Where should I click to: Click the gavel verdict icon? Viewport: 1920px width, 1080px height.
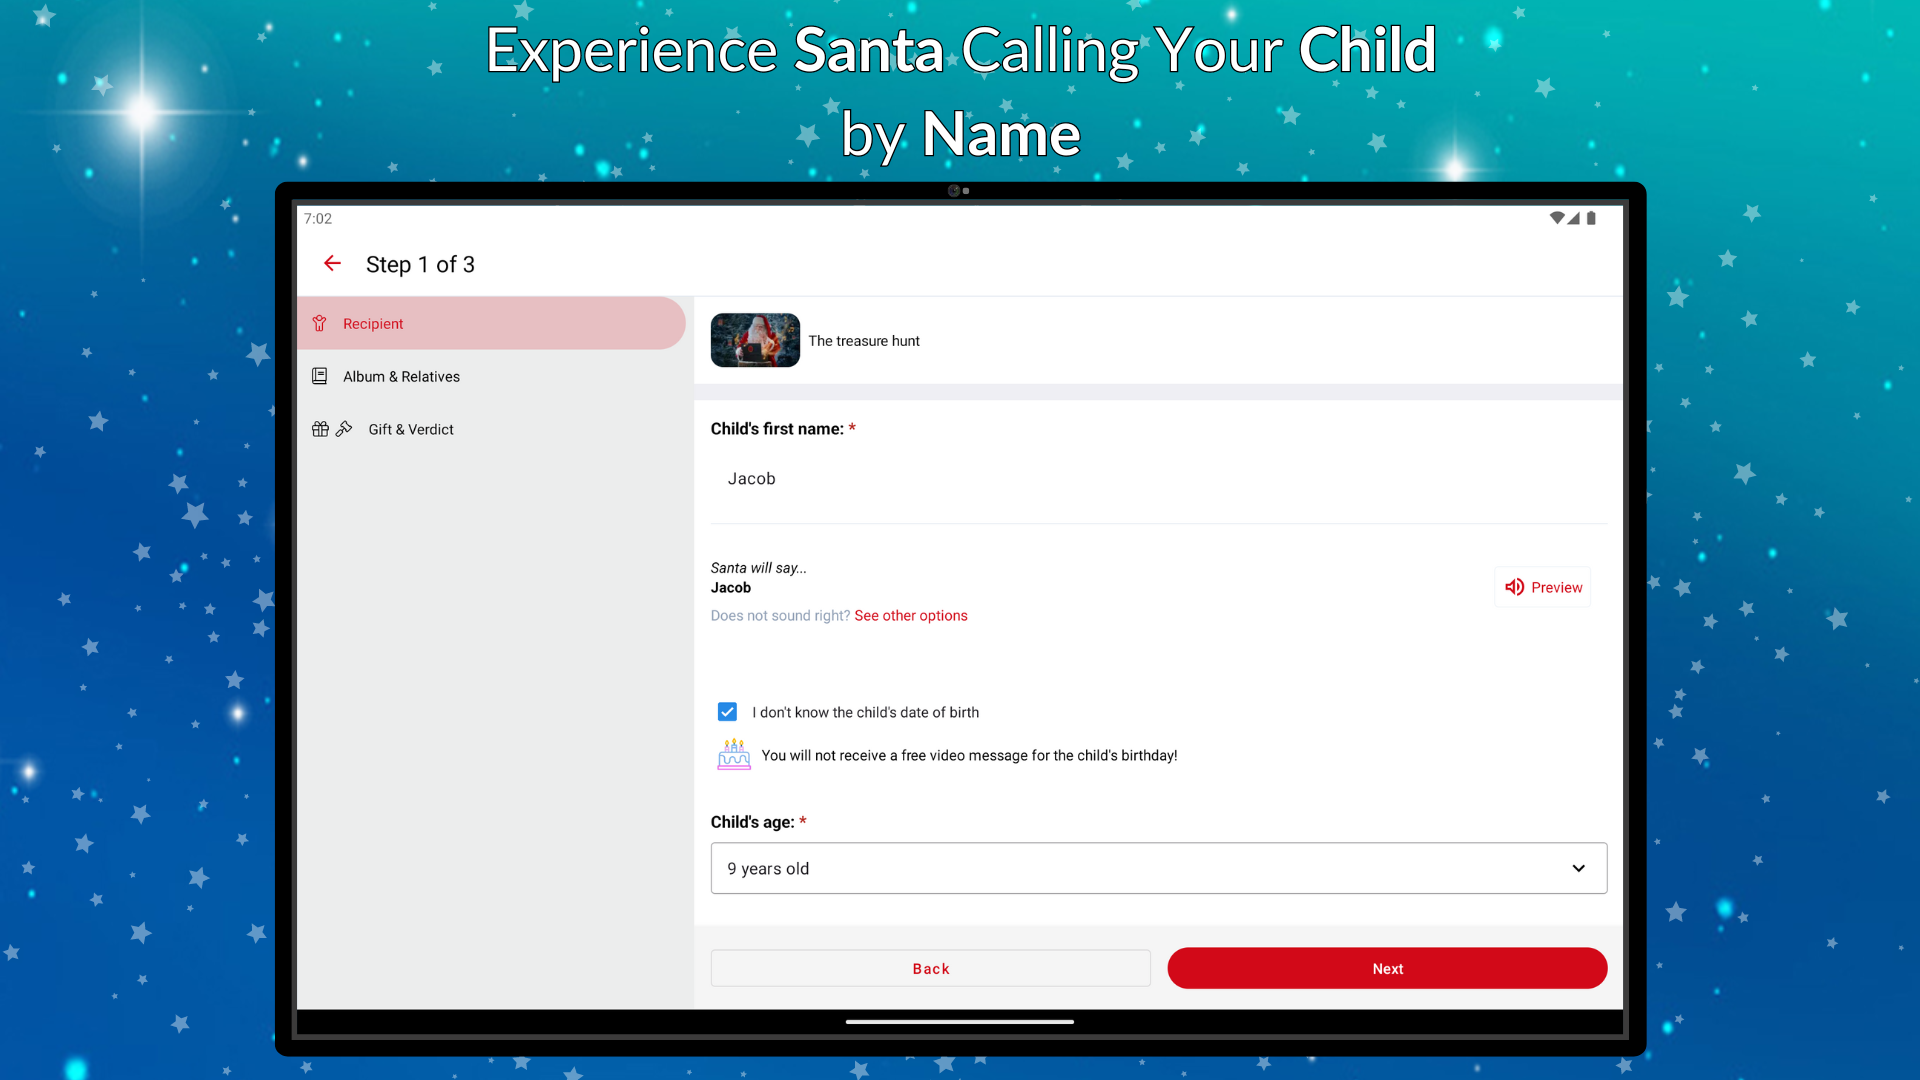click(344, 429)
